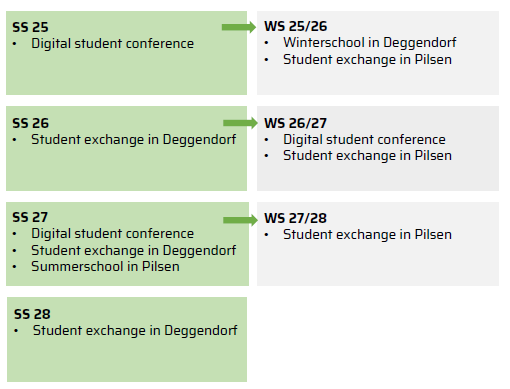510x389 pixels.
Task: Click Digital student conference under SS 25
Action: pos(112,44)
